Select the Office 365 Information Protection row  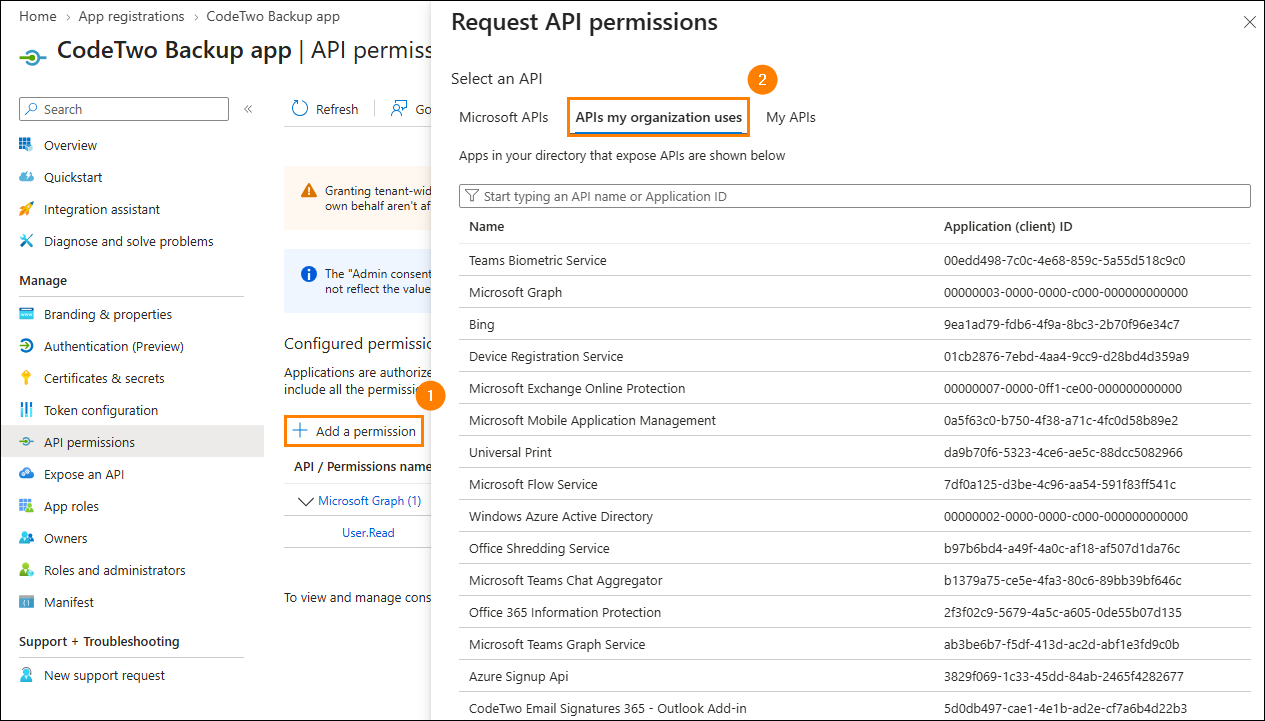coord(855,612)
